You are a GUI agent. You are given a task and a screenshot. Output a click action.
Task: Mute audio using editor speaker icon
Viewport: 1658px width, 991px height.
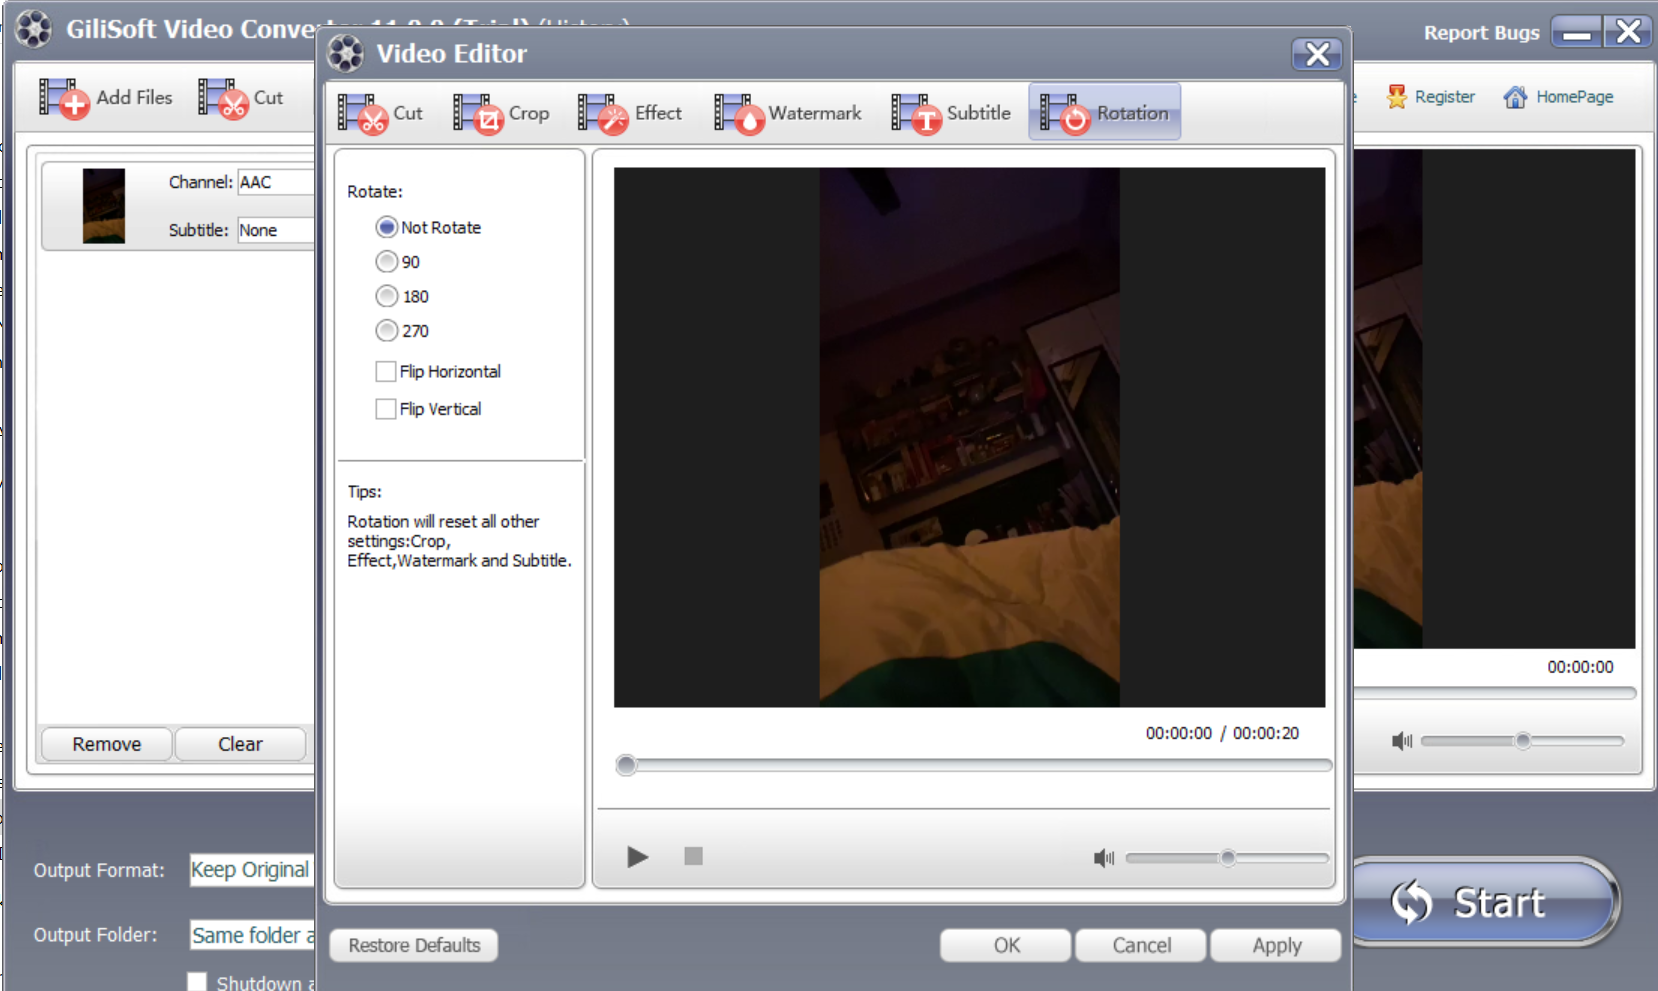(x=1103, y=858)
